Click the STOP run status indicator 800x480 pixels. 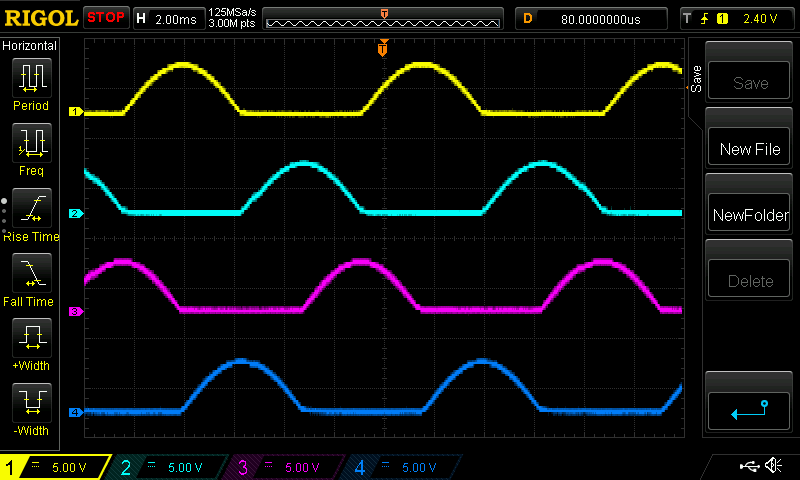(x=106, y=18)
